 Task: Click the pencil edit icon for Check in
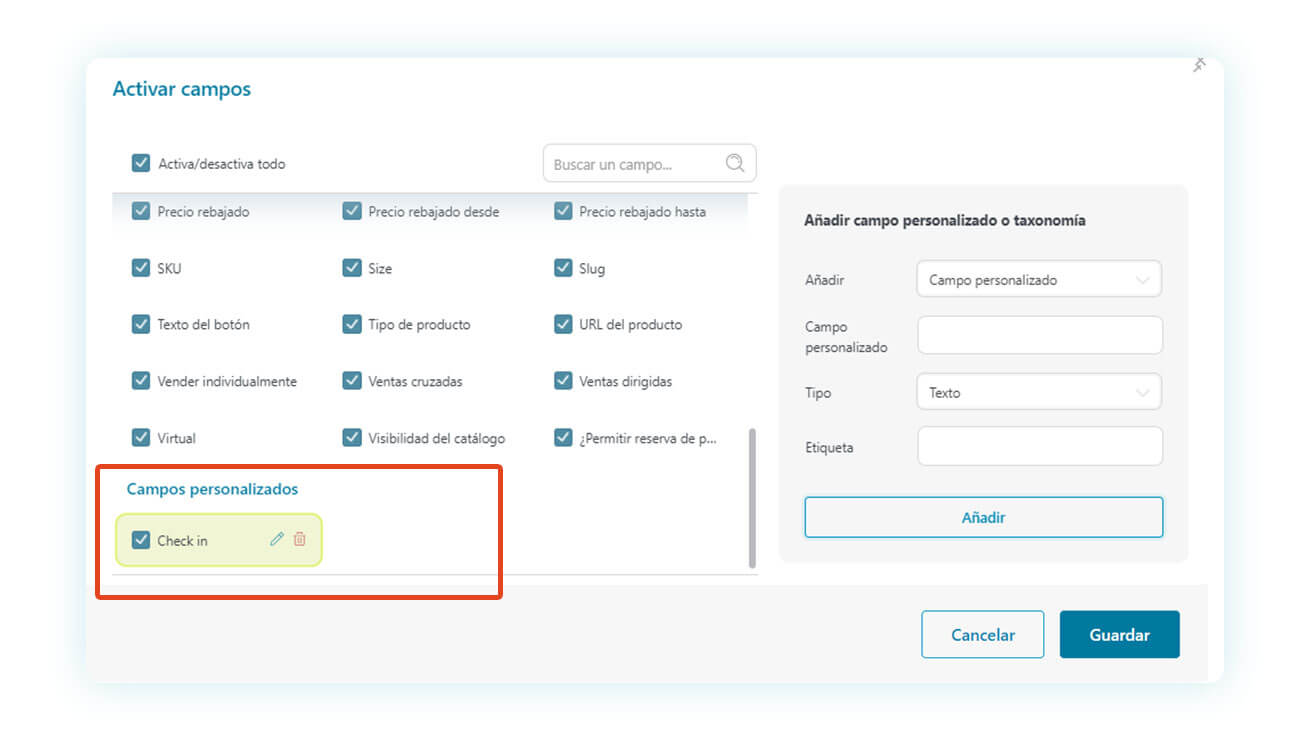point(277,539)
